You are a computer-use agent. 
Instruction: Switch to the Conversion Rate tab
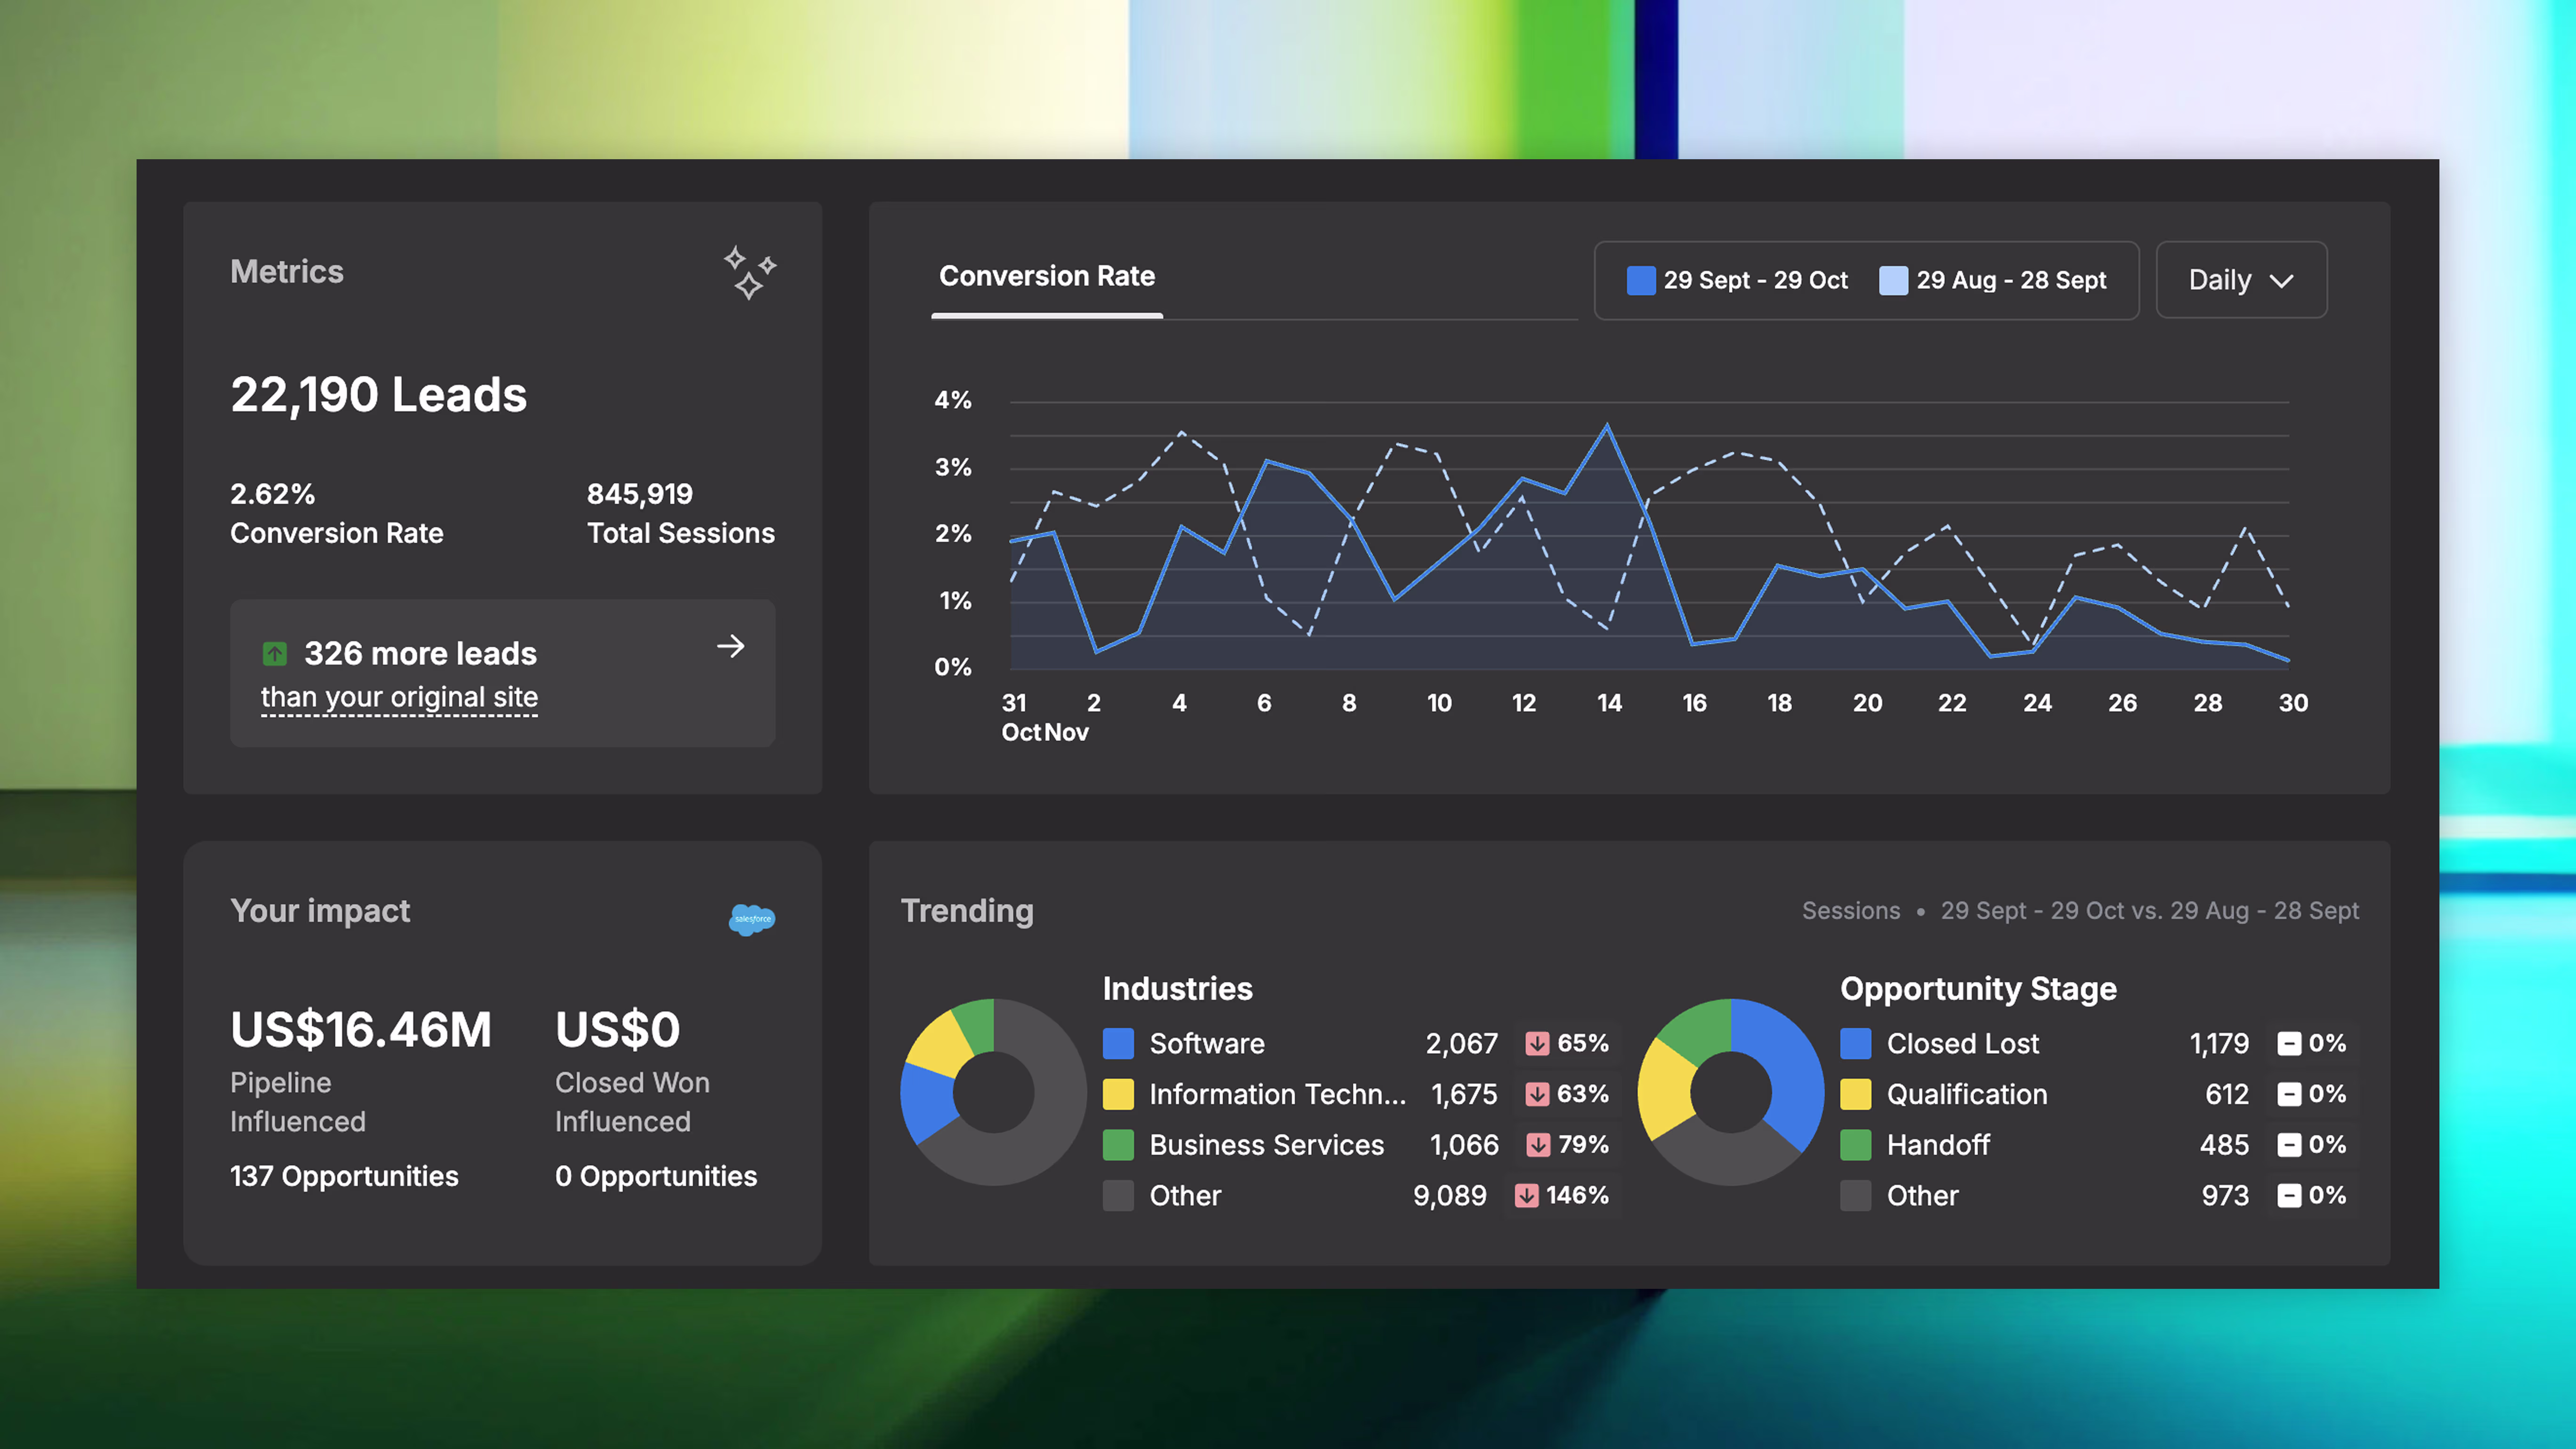pos(1046,276)
